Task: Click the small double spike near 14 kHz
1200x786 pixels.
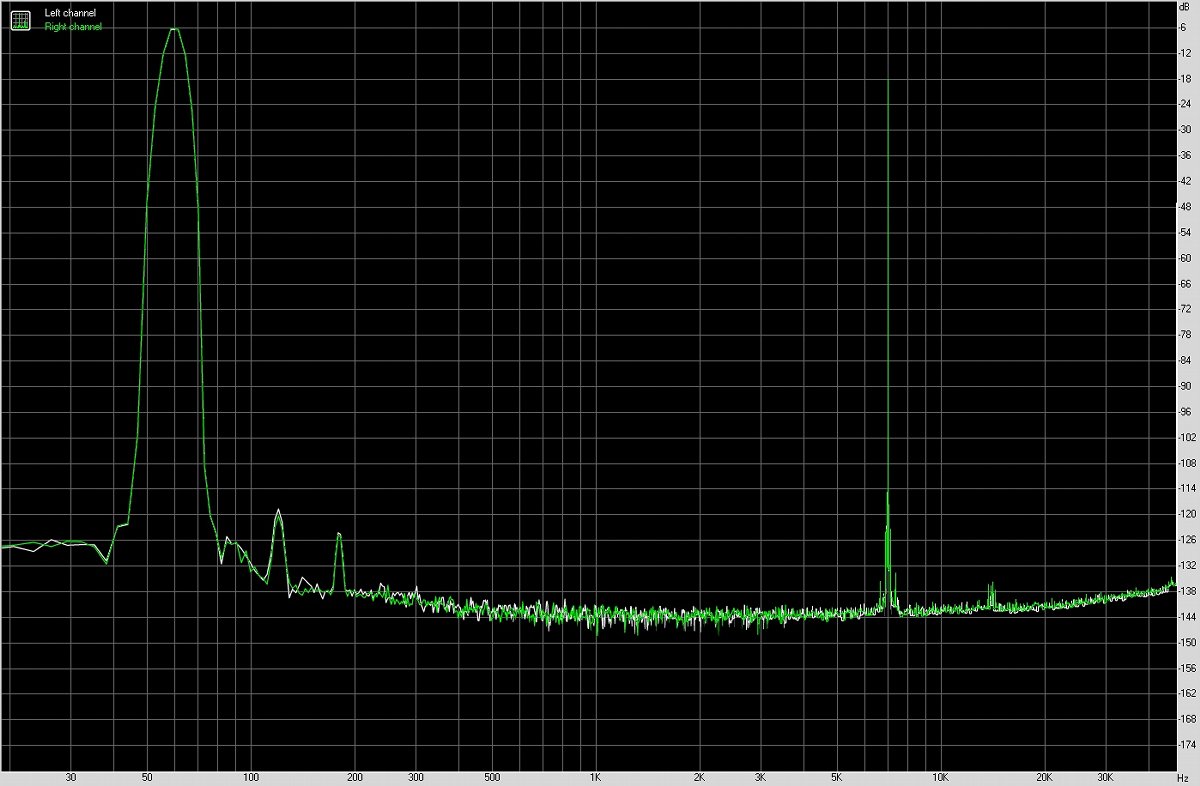Action: [x=991, y=586]
